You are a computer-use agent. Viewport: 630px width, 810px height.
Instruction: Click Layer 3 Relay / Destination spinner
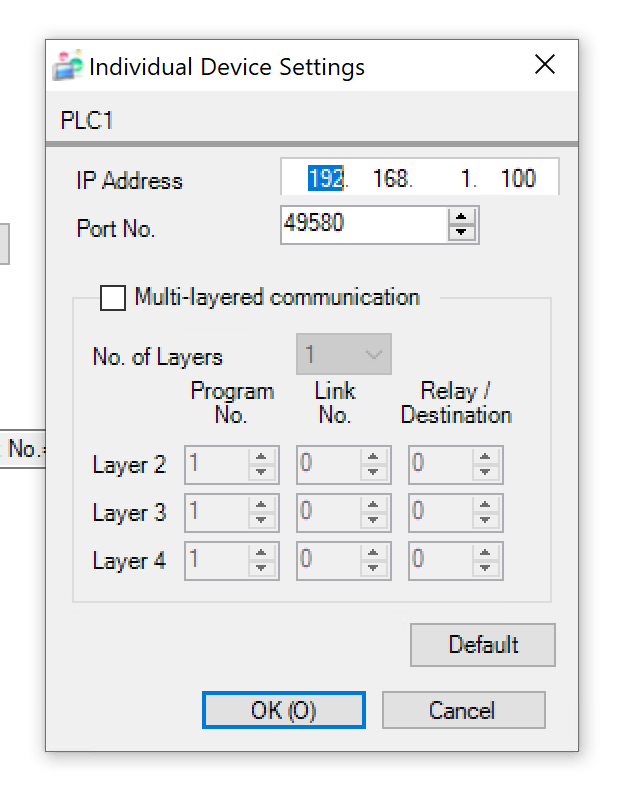coord(441,513)
